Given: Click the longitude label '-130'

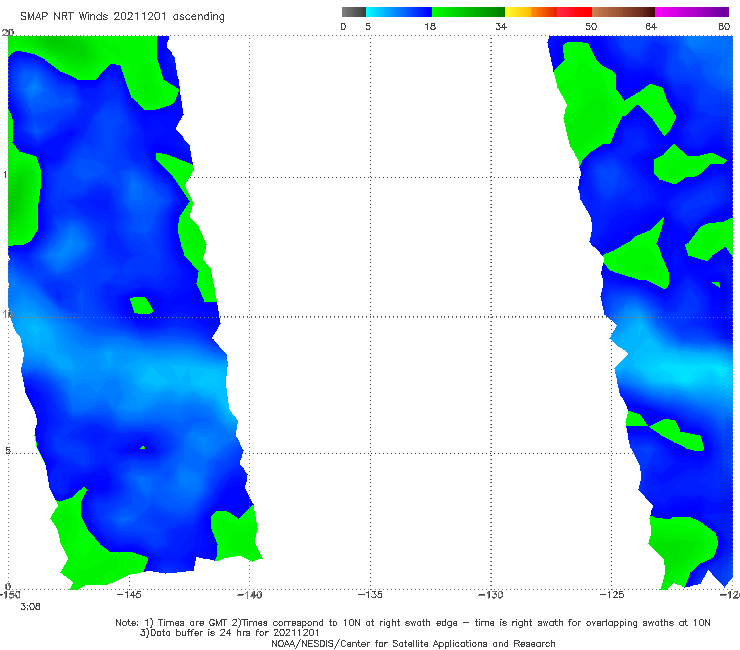Looking at the screenshot, I should (491, 594).
